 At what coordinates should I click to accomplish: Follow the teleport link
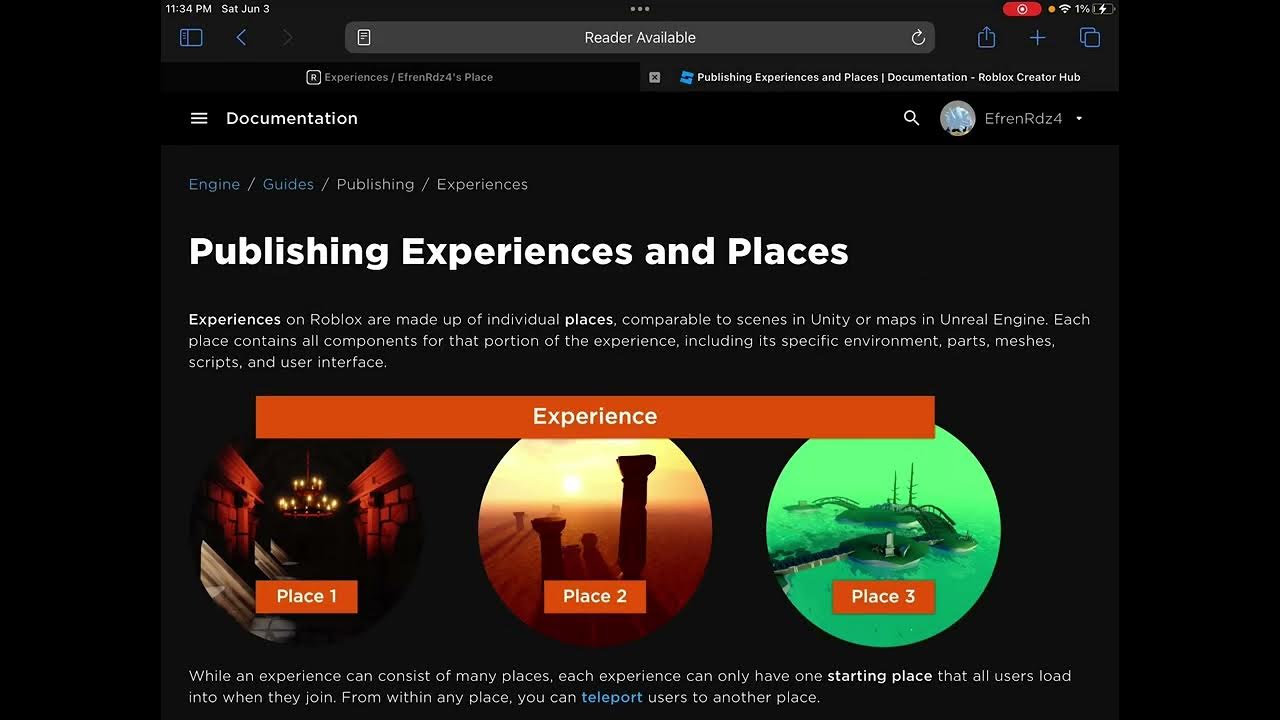(612, 697)
